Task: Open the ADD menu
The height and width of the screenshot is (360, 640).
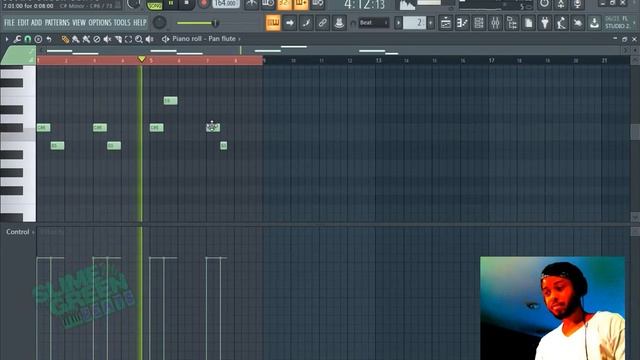Action: pyautogui.click(x=36, y=22)
